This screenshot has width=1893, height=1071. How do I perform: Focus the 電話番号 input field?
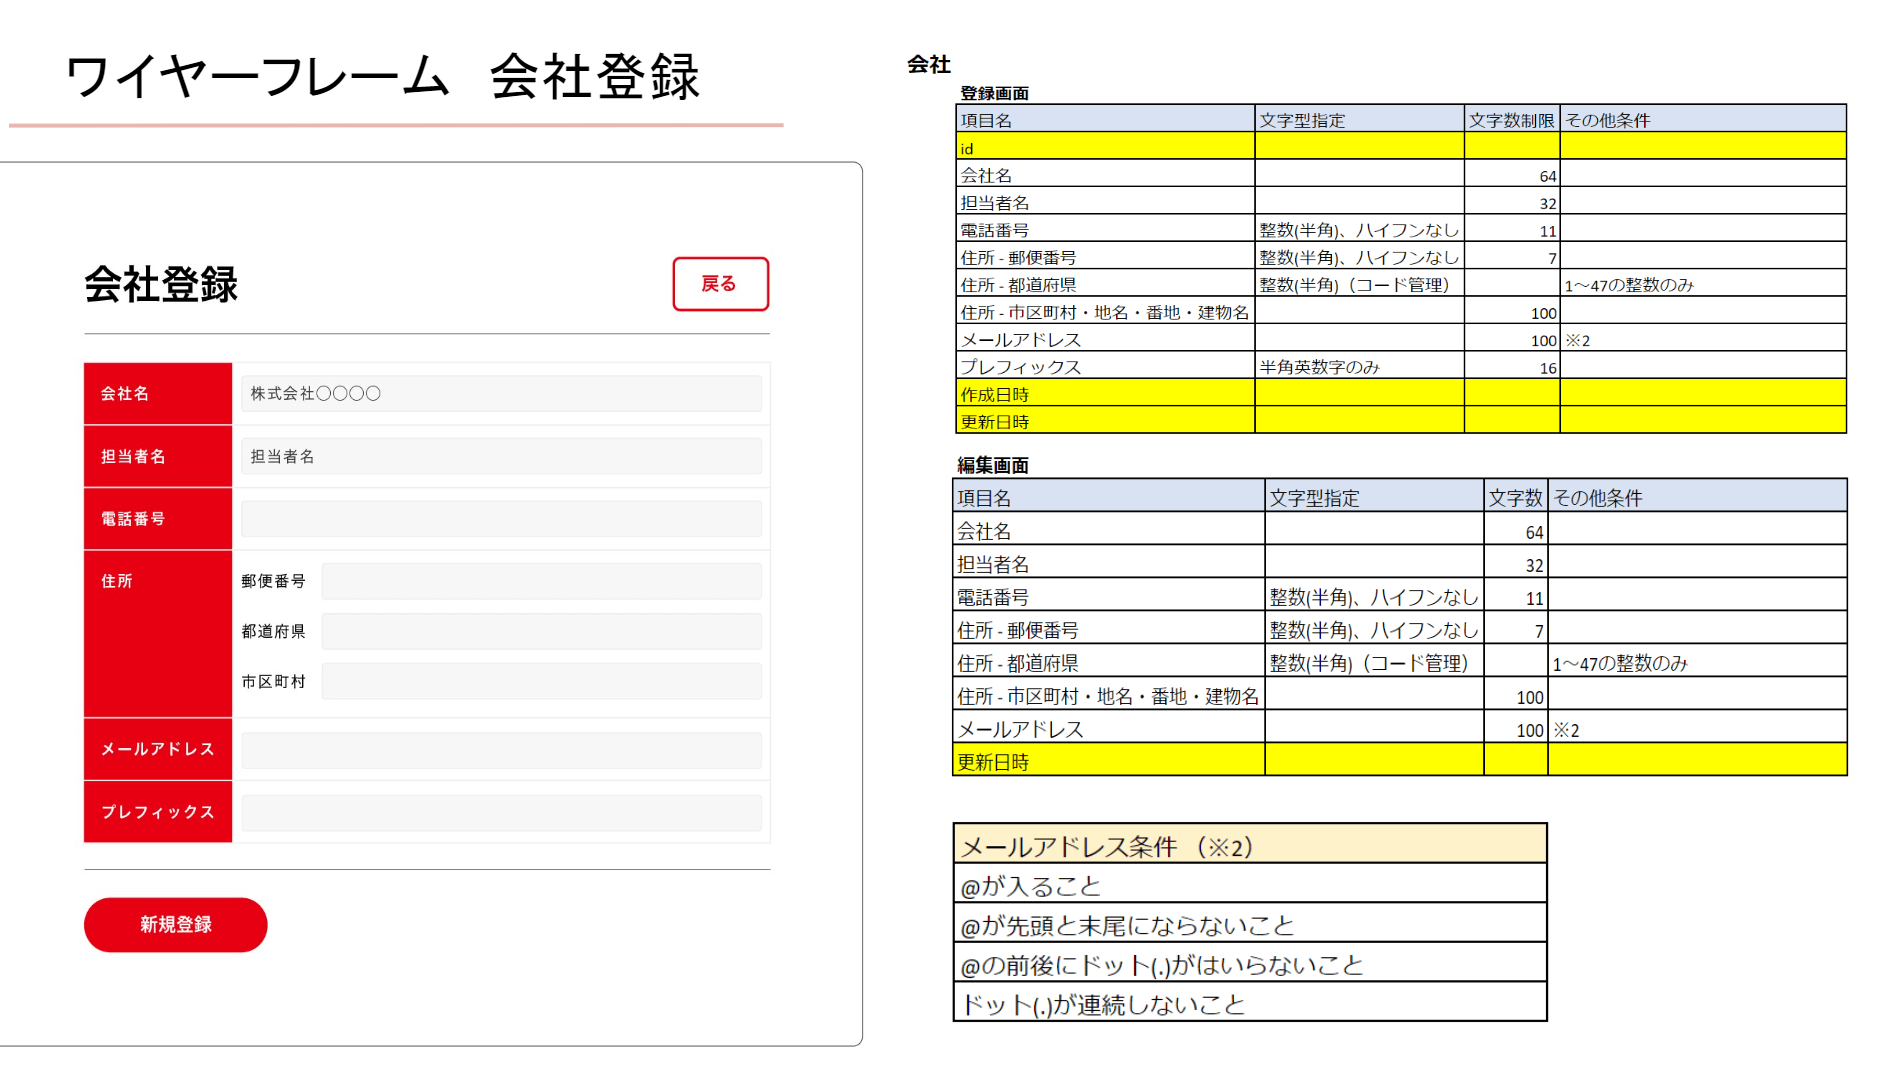coord(501,519)
